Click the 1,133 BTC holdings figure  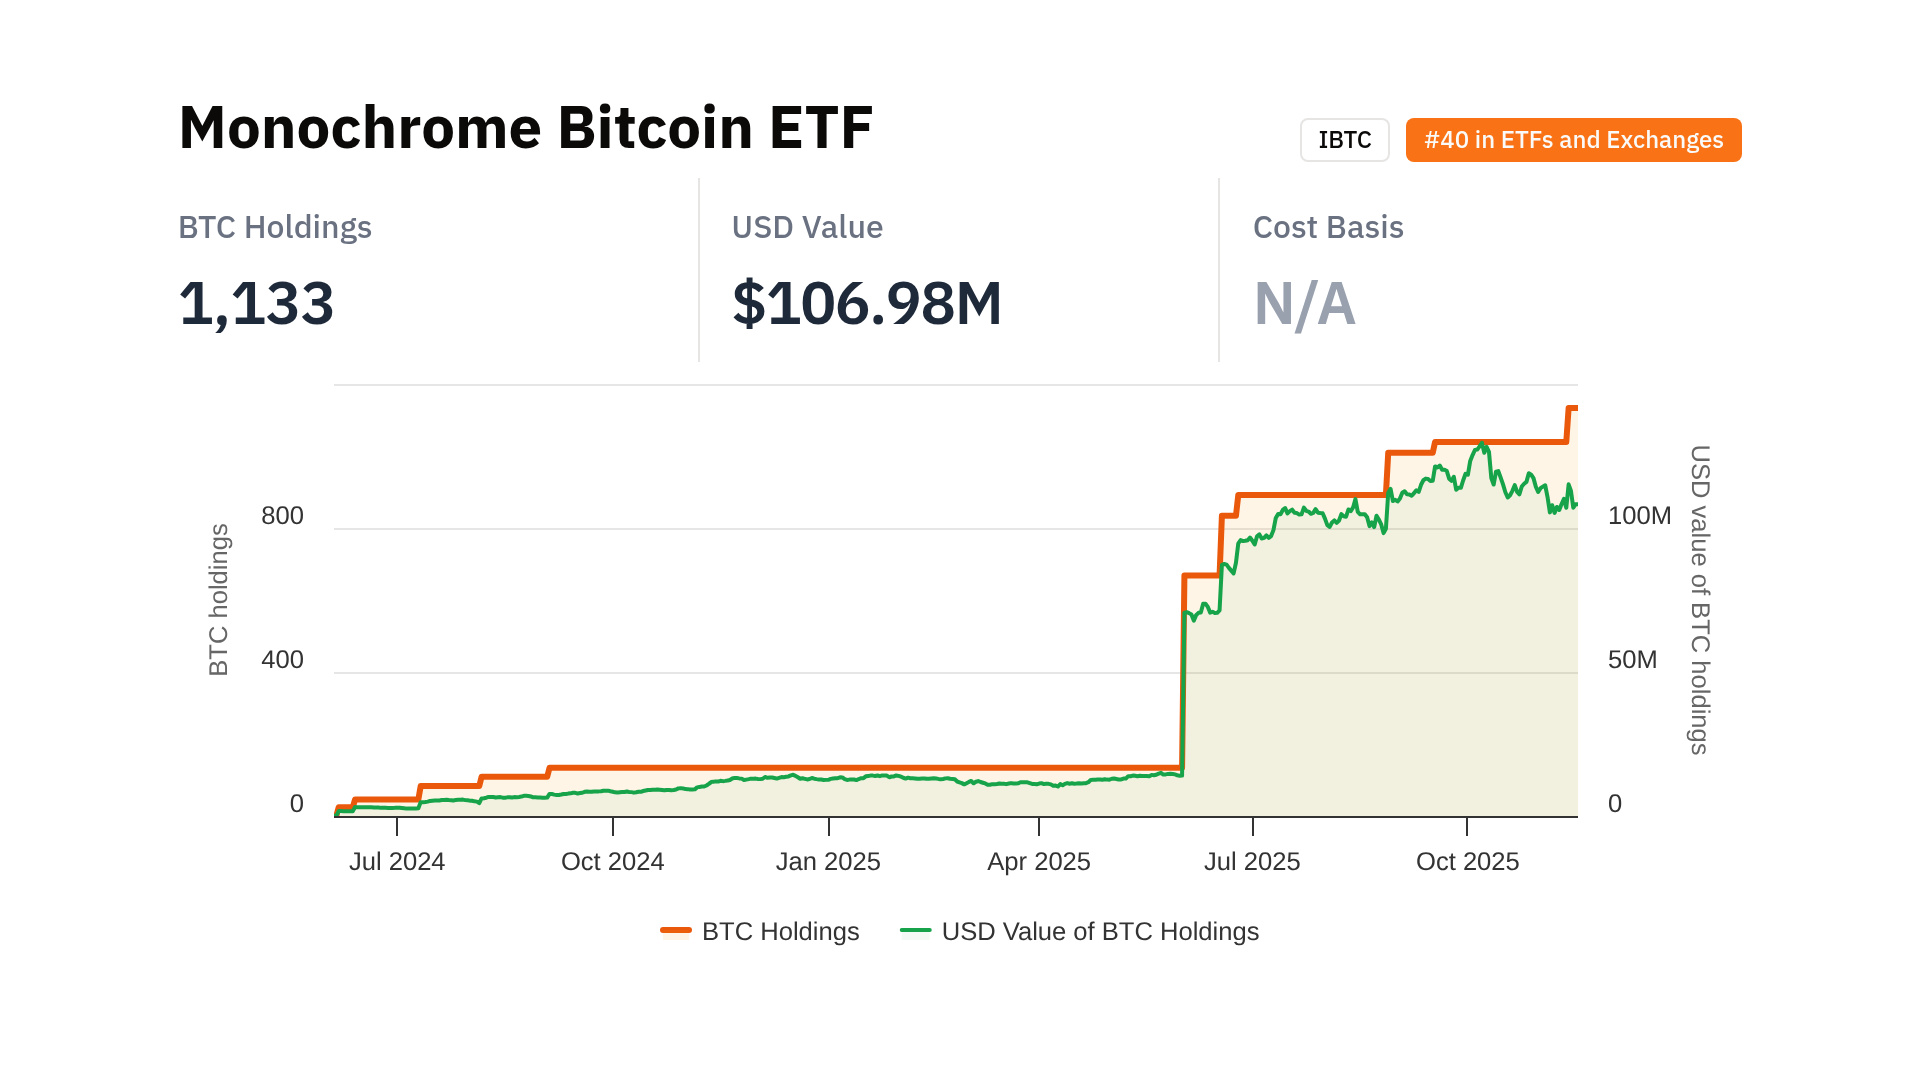tap(256, 303)
